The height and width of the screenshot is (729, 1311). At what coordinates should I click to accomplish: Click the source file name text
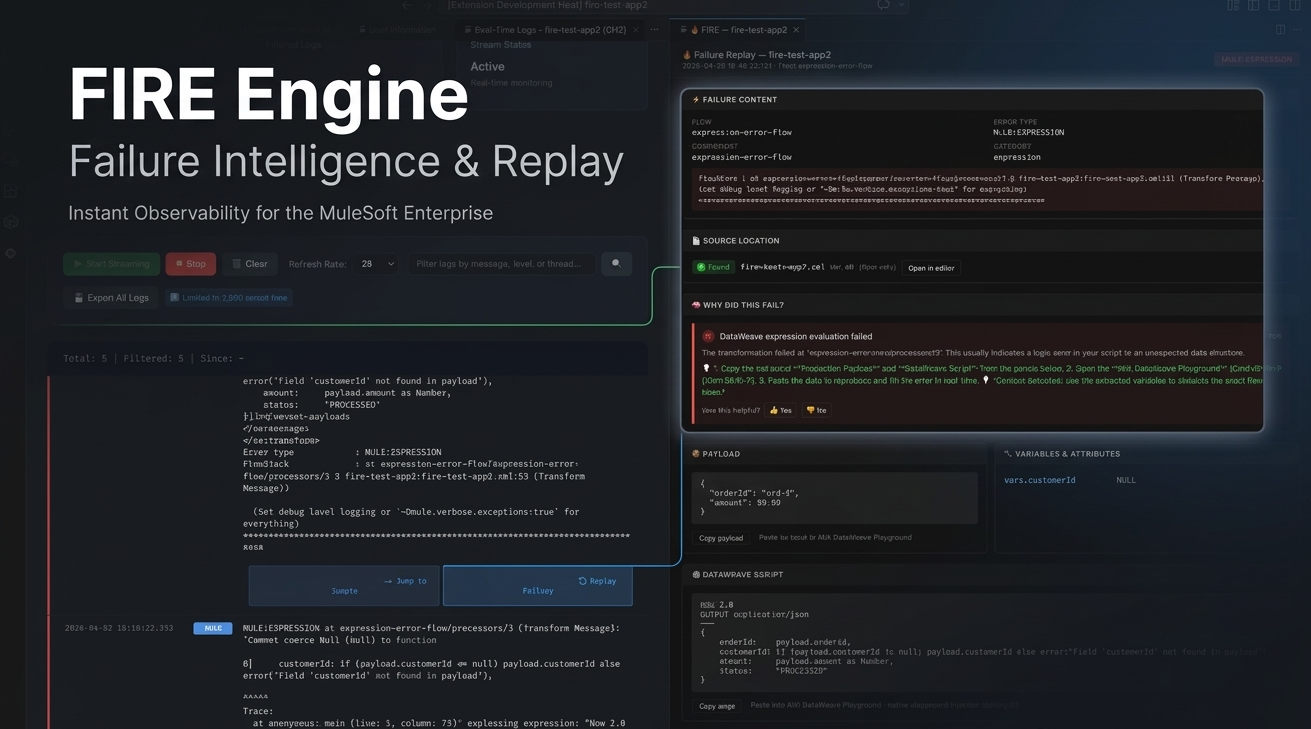coord(783,267)
